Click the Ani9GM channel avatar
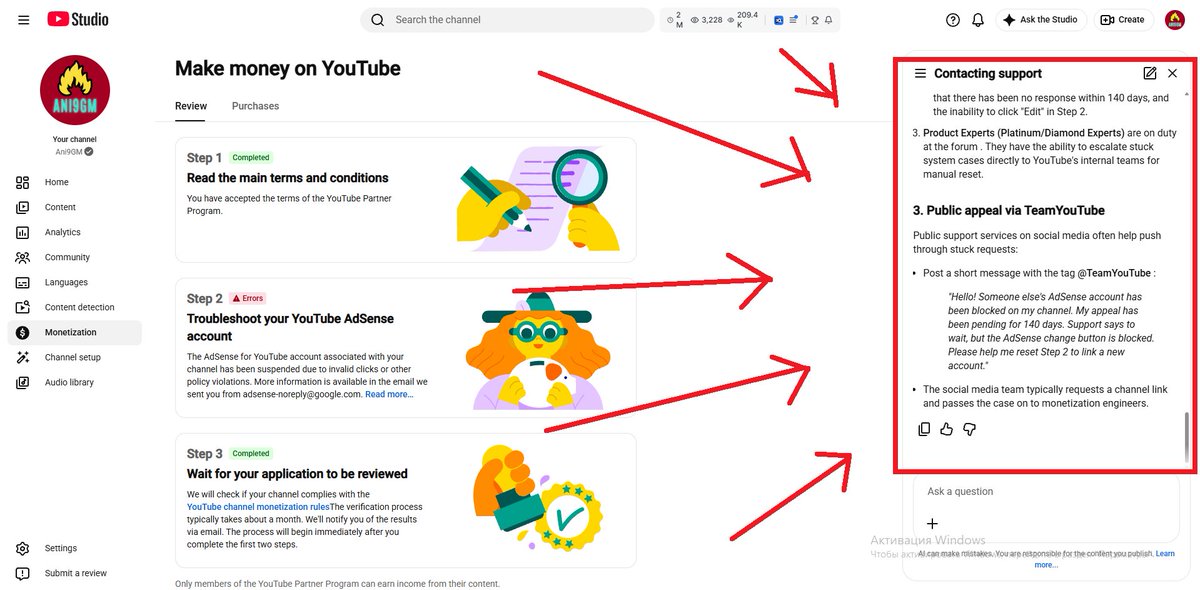The image size is (1200, 590). coord(75,90)
